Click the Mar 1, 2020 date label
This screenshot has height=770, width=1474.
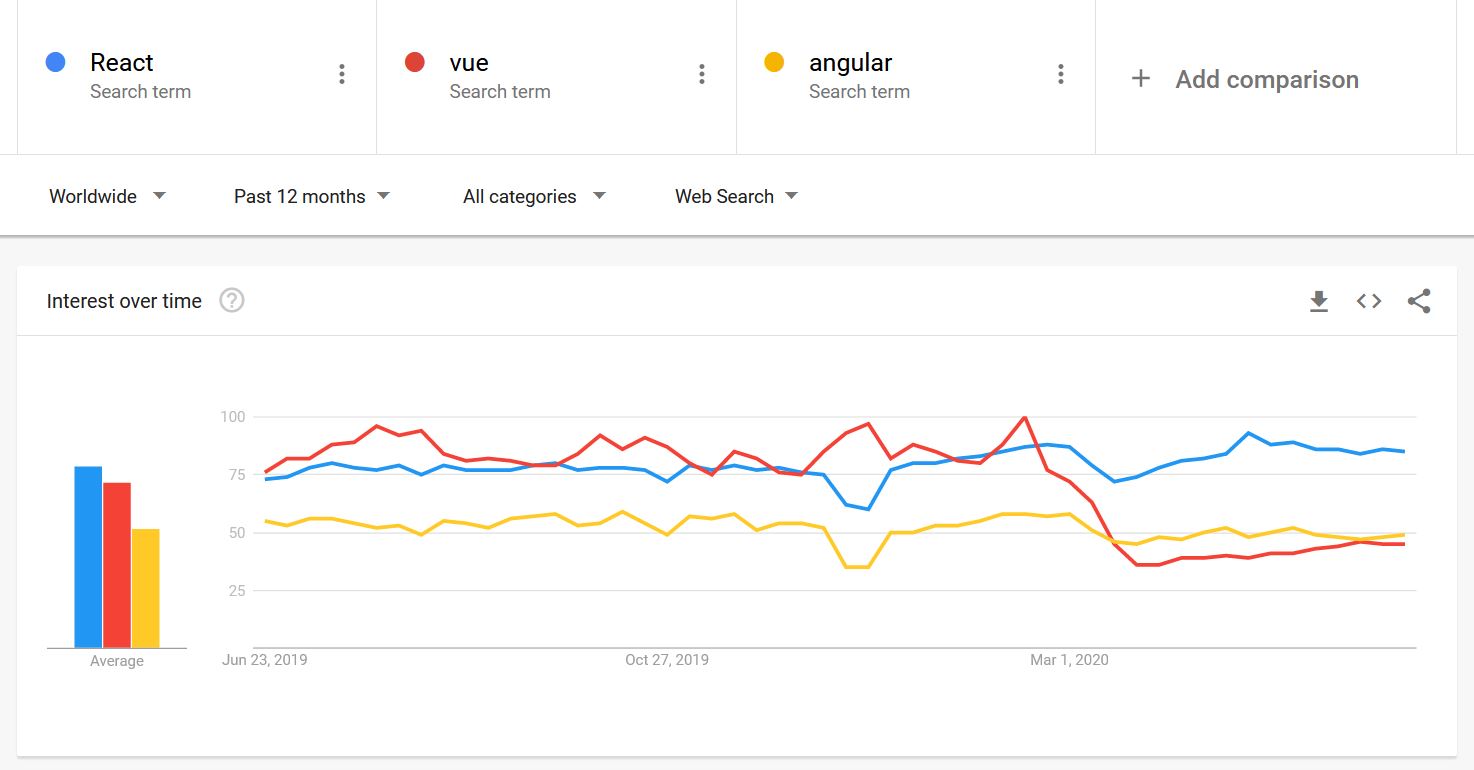click(x=1069, y=660)
